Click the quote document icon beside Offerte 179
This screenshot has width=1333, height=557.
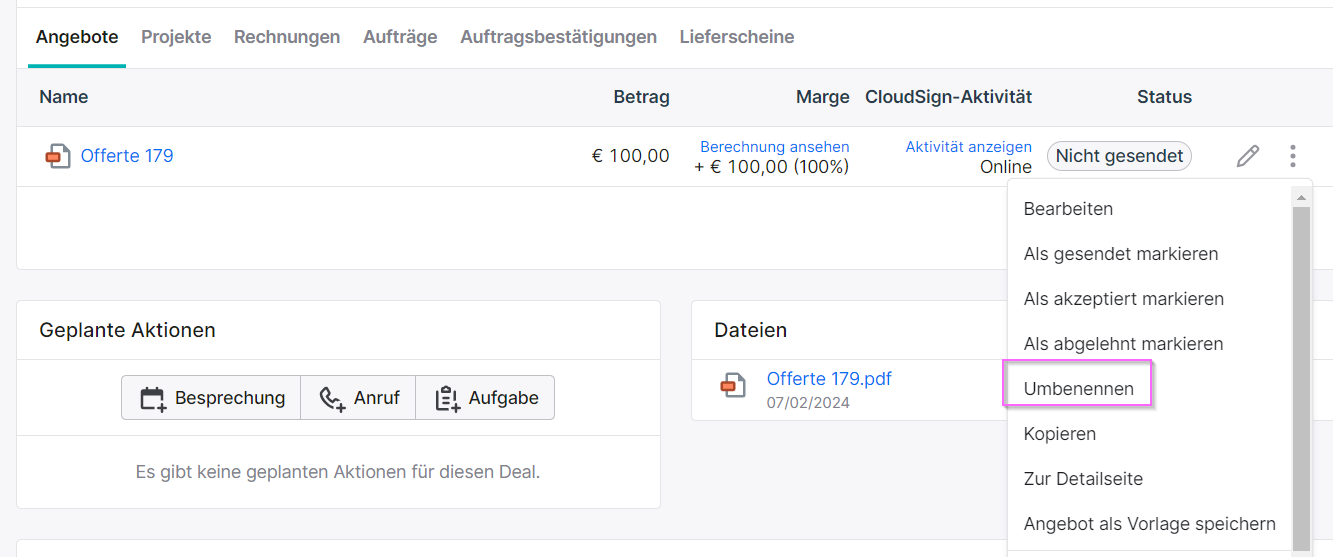(x=58, y=156)
